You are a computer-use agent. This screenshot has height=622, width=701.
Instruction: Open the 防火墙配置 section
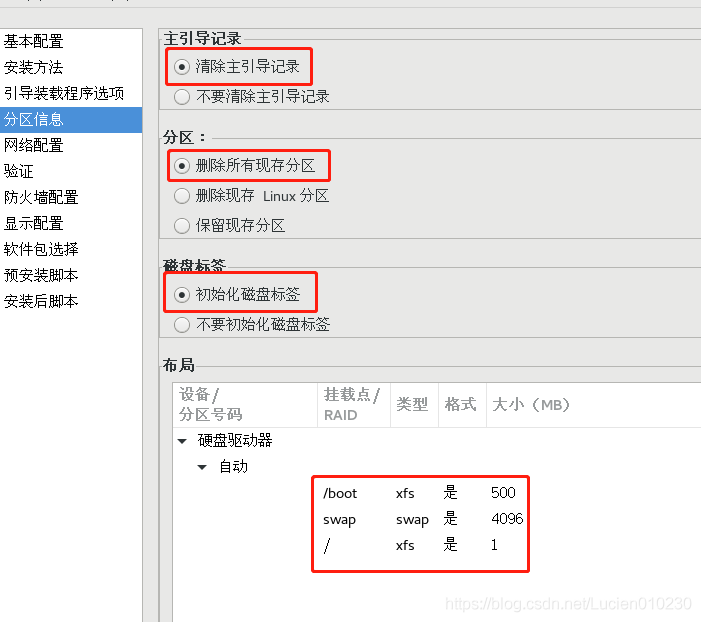(71, 197)
